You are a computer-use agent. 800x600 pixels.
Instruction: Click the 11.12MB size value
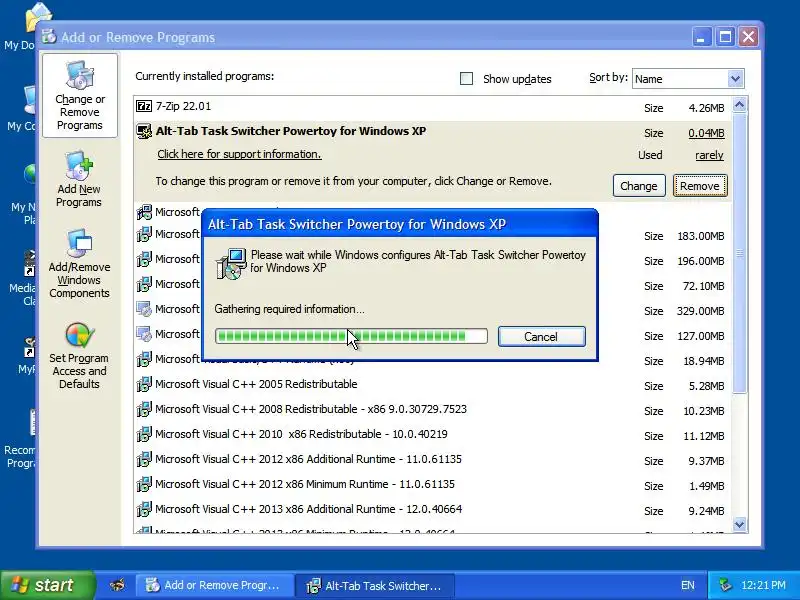(x=704, y=436)
